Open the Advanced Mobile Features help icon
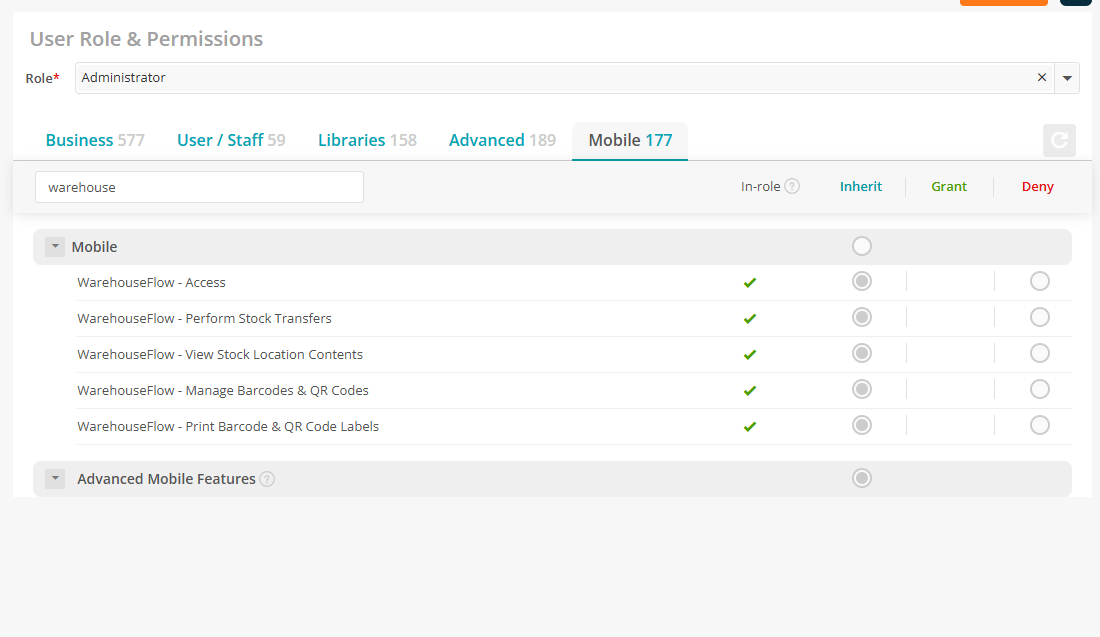The height and width of the screenshot is (637, 1100). pos(267,479)
